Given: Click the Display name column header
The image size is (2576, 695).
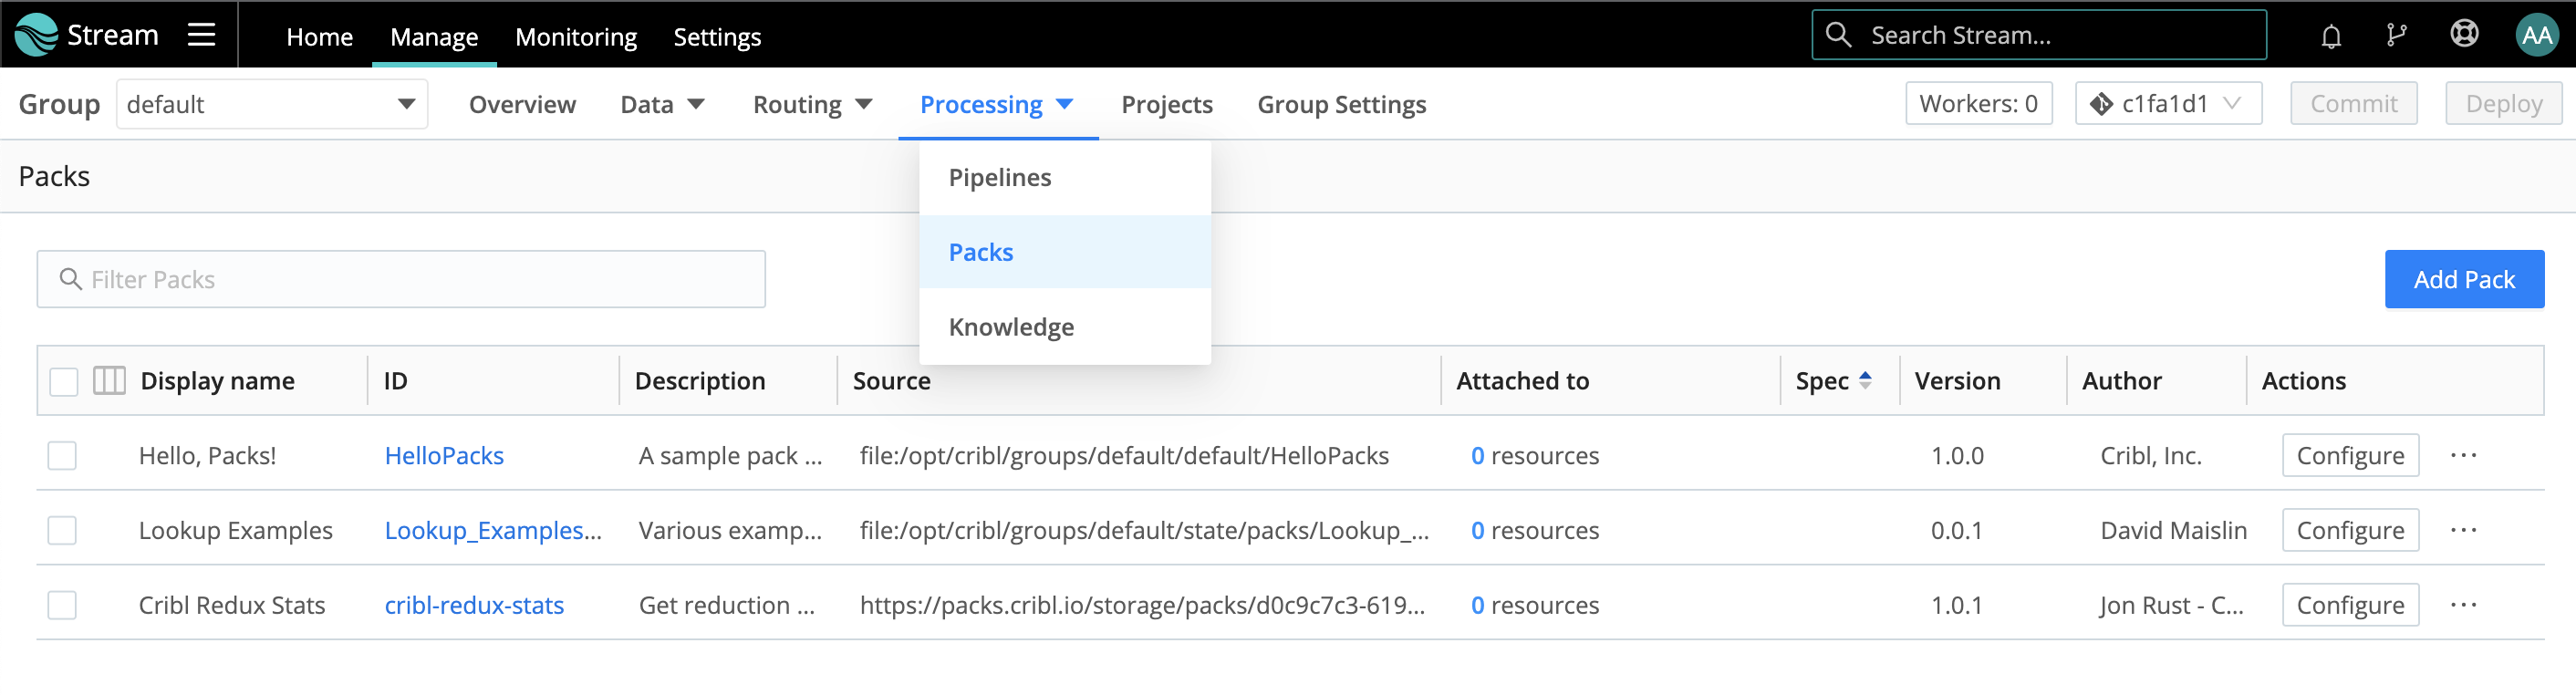Looking at the screenshot, I should [217, 381].
